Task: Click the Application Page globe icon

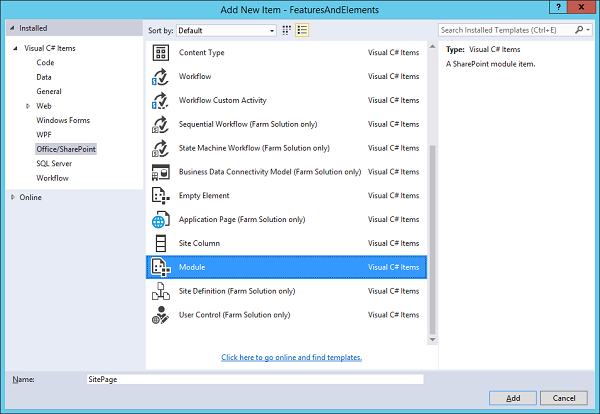Action: click(160, 220)
